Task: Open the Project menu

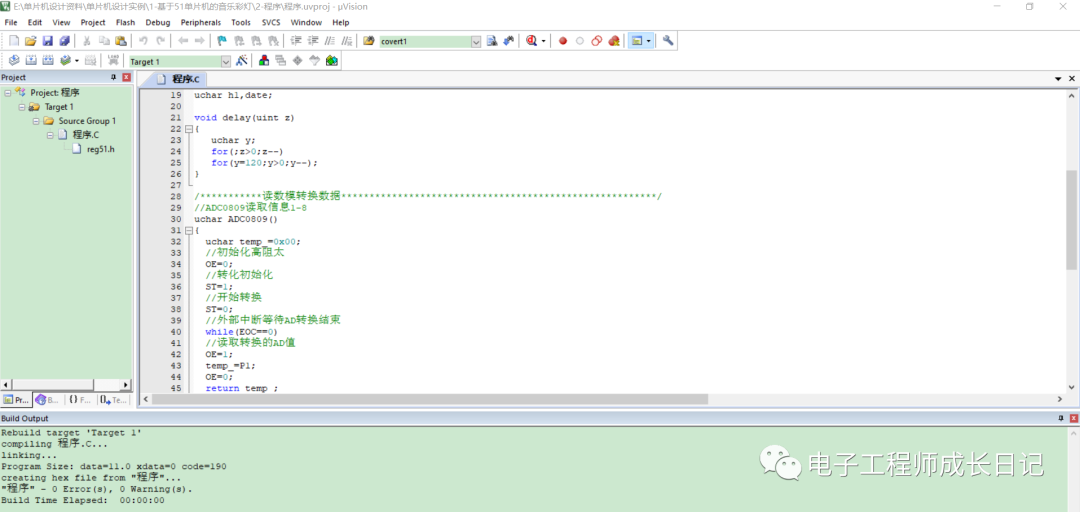Action: pyautogui.click(x=93, y=22)
